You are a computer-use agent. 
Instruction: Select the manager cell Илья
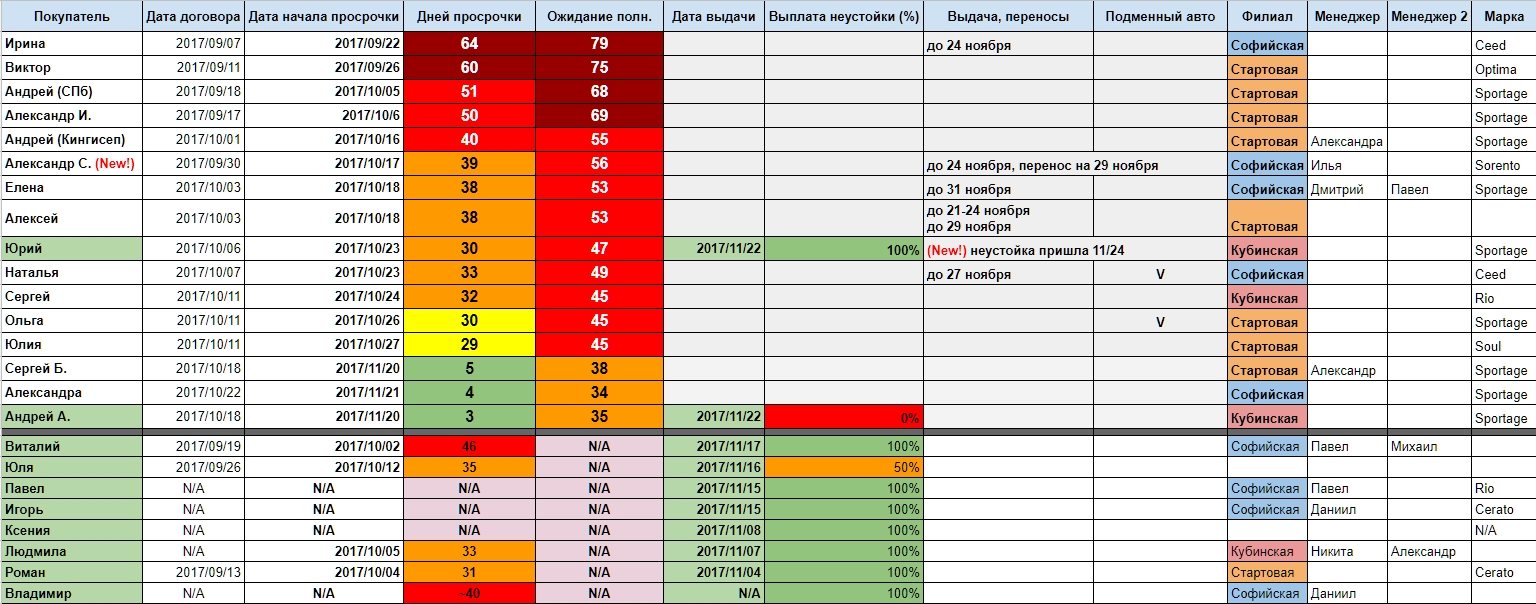pyautogui.click(x=1347, y=164)
